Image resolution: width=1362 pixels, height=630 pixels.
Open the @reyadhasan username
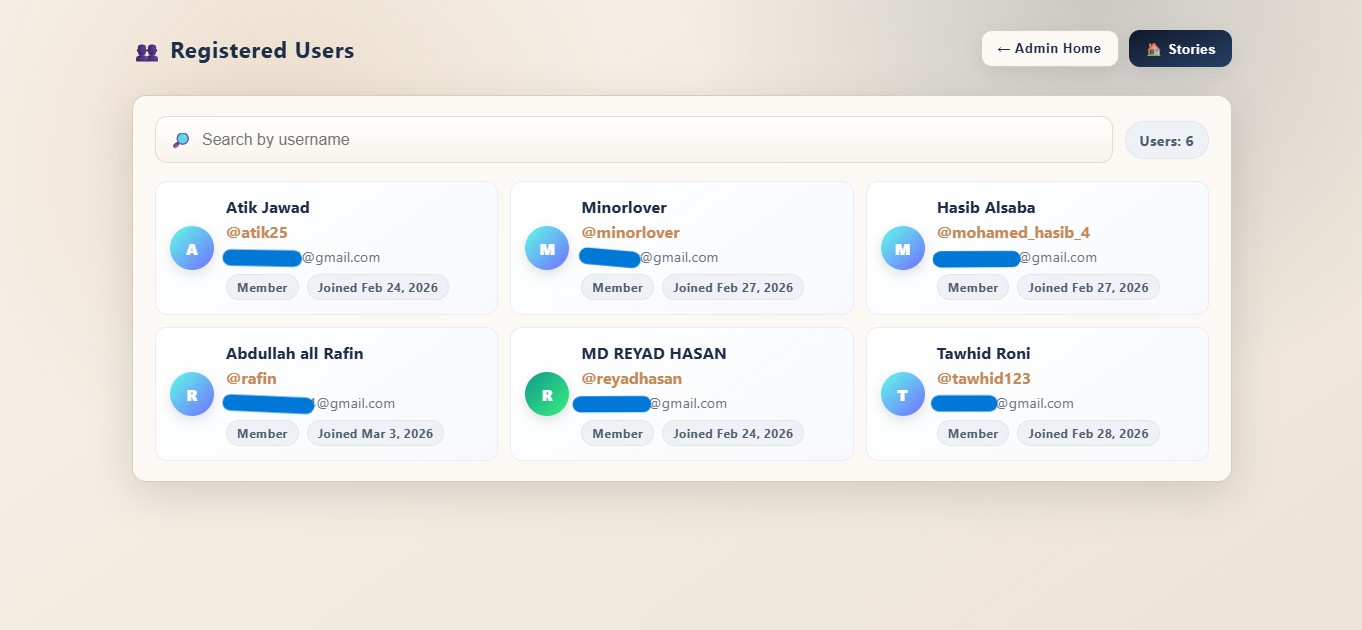click(632, 379)
